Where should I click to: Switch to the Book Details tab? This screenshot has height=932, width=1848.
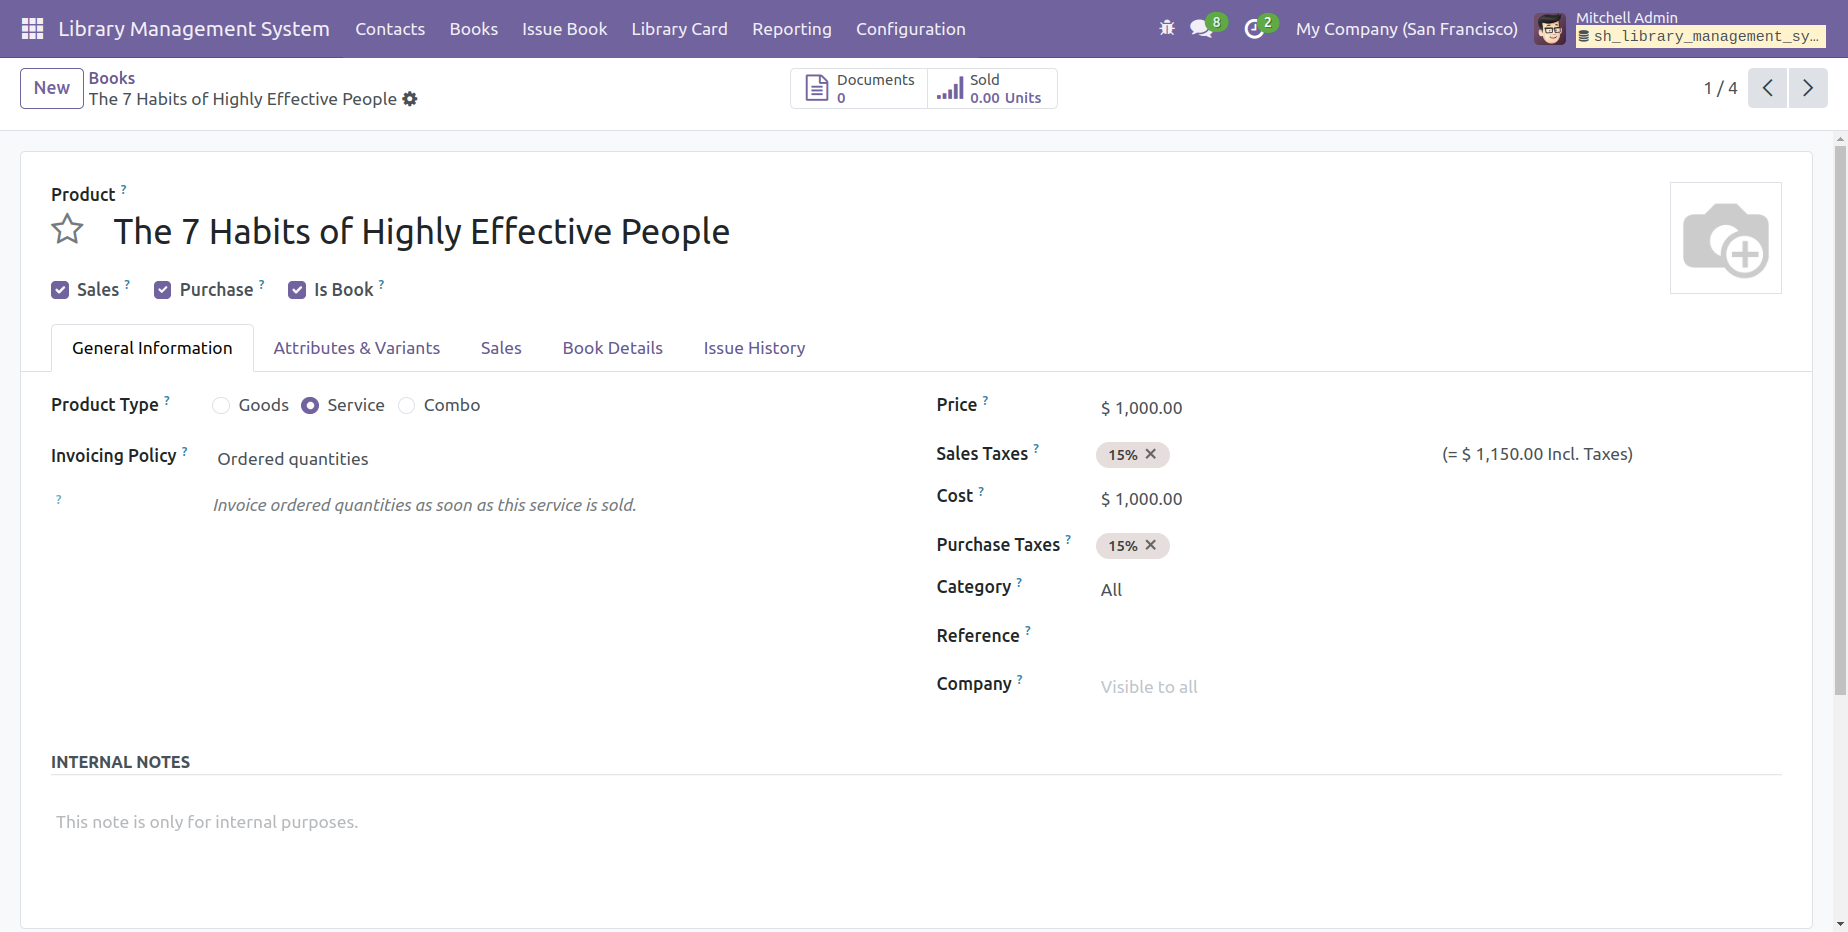612,348
